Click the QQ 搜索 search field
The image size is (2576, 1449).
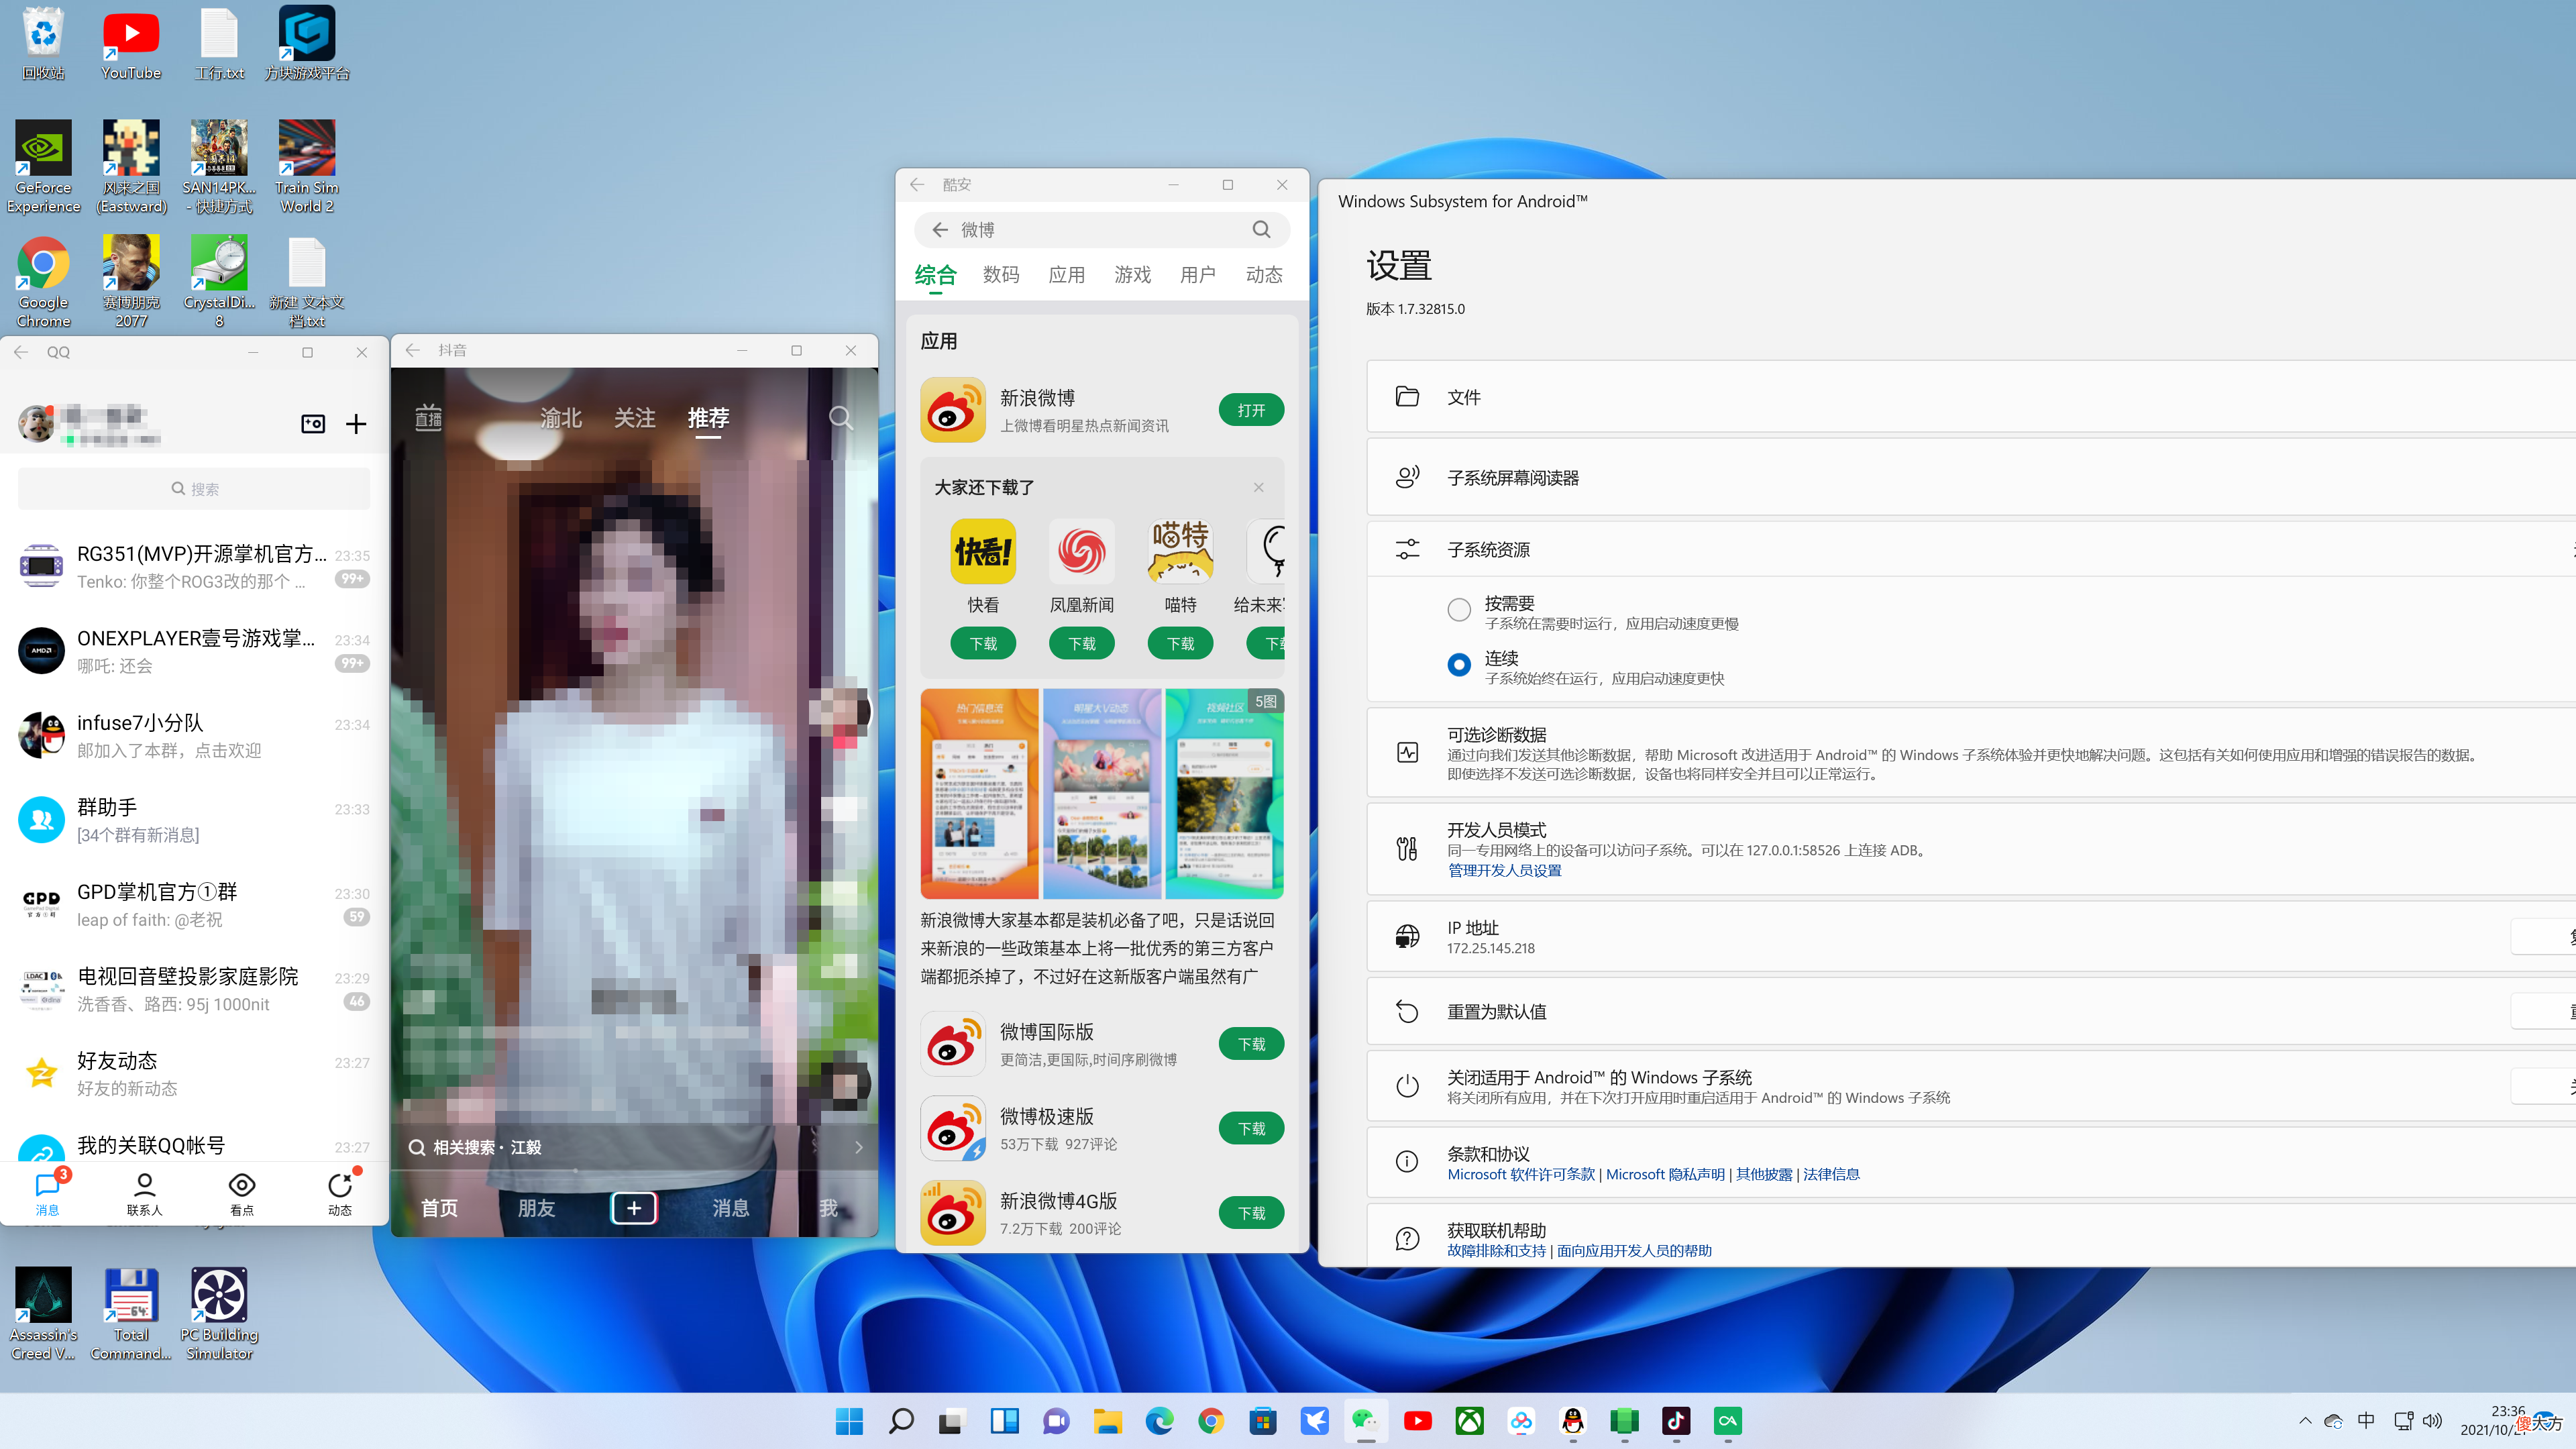(x=194, y=489)
